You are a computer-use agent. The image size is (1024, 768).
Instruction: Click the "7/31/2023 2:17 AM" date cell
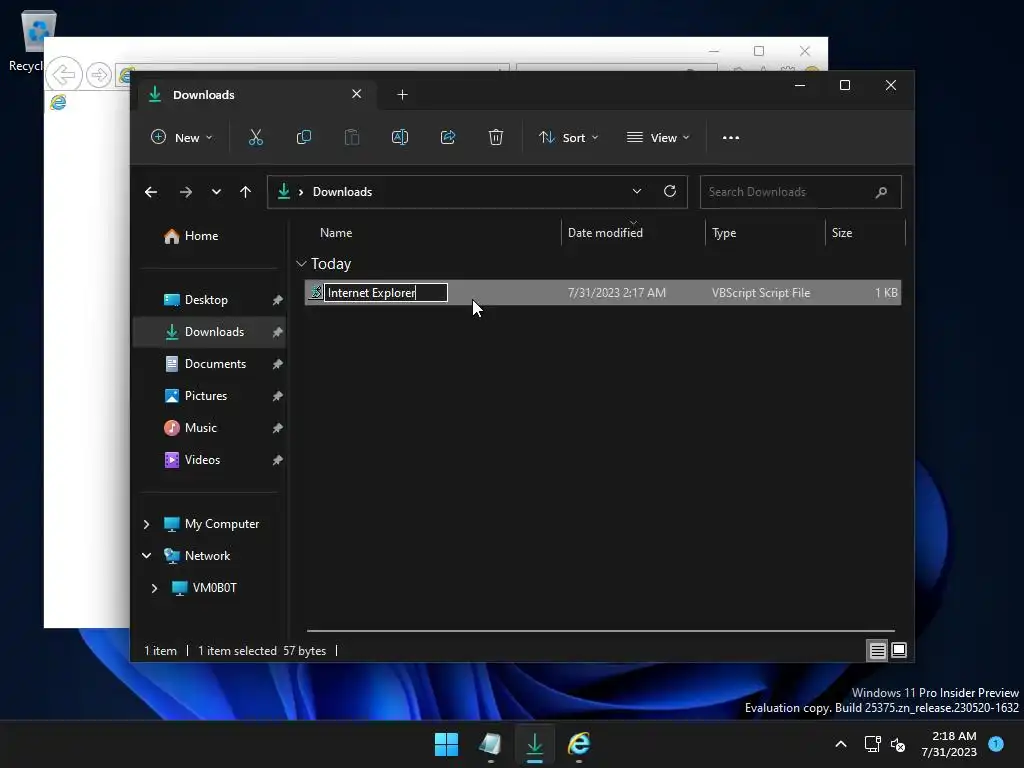click(616, 293)
